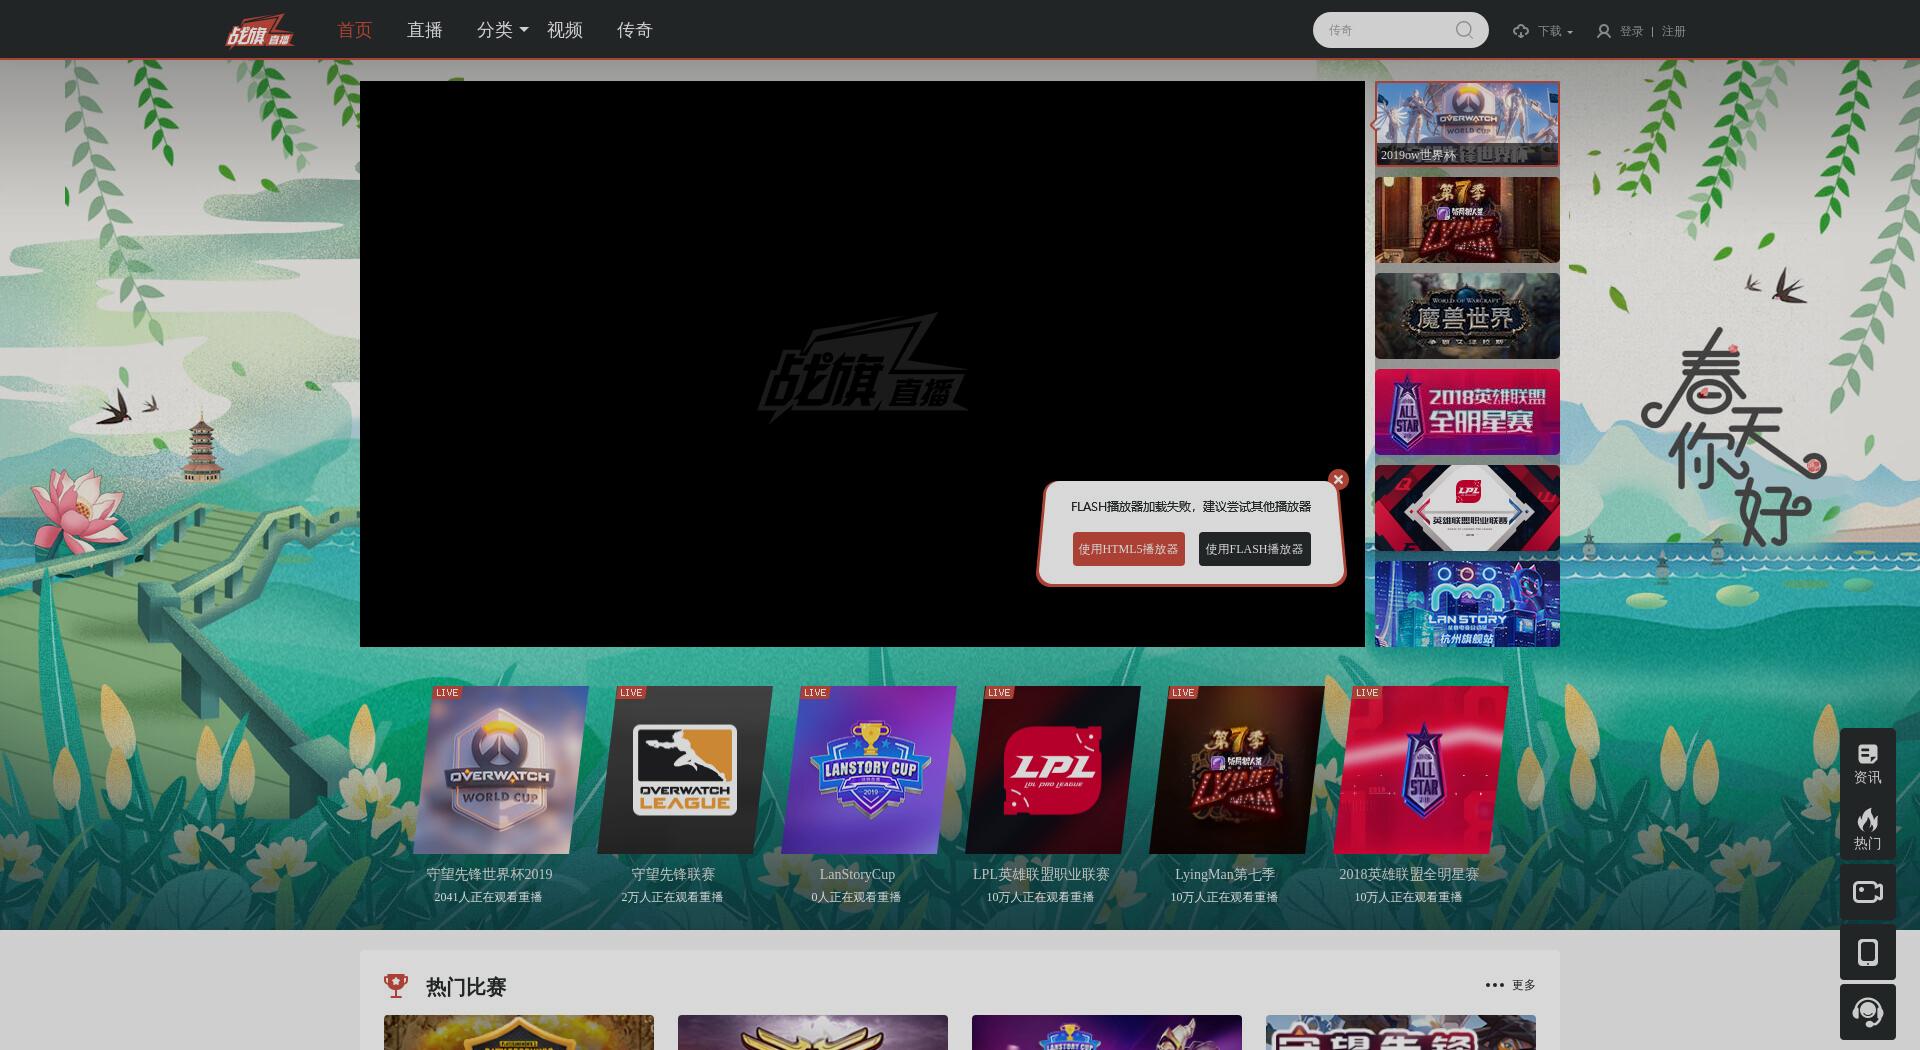Select the 魔兽世界 side thumbnail
Image resolution: width=1920 pixels, height=1050 pixels.
(x=1467, y=316)
